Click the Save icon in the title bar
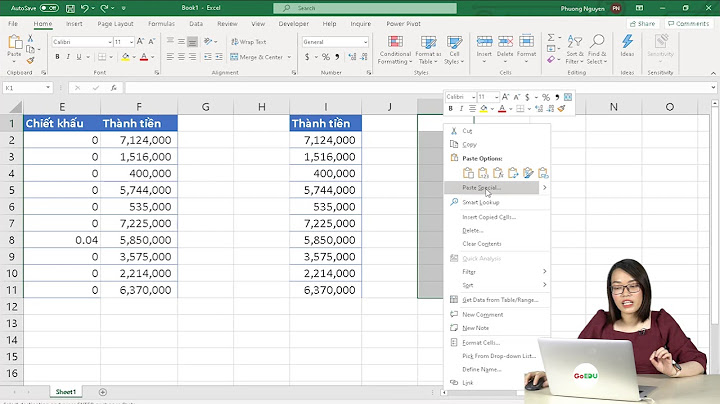Screen dimensions: 720x404 70,8
